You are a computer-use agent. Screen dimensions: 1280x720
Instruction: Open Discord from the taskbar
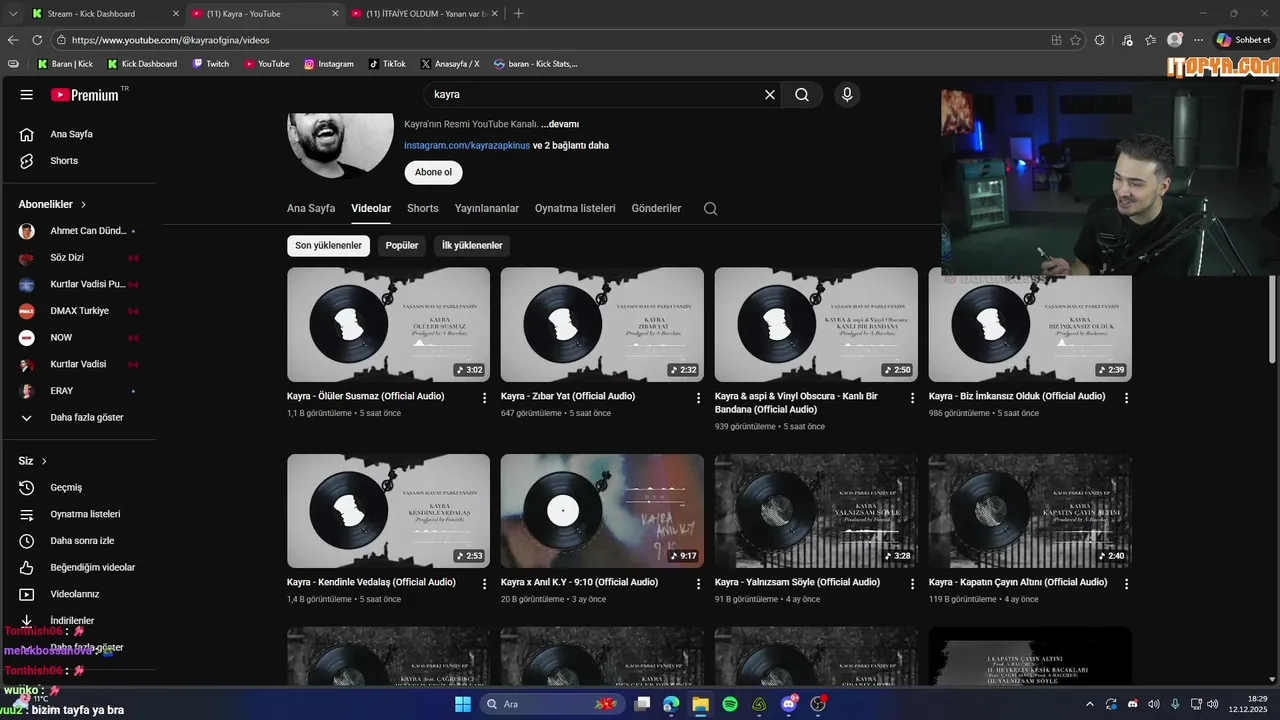(x=789, y=704)
